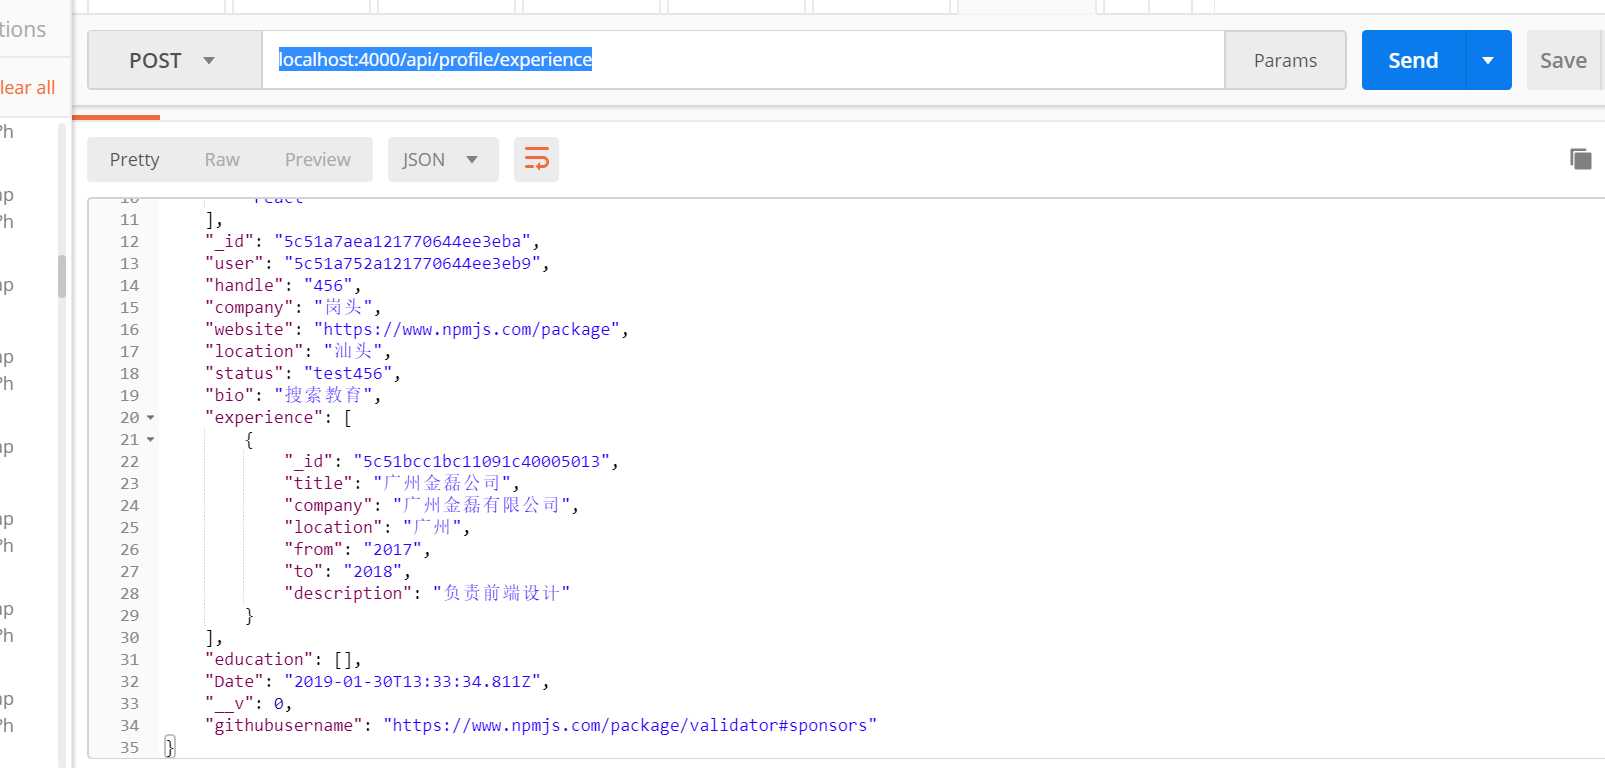Click the website URL value on line 16
The width and height of the screenshot is (1605, 768).
(x=467, y=330)
